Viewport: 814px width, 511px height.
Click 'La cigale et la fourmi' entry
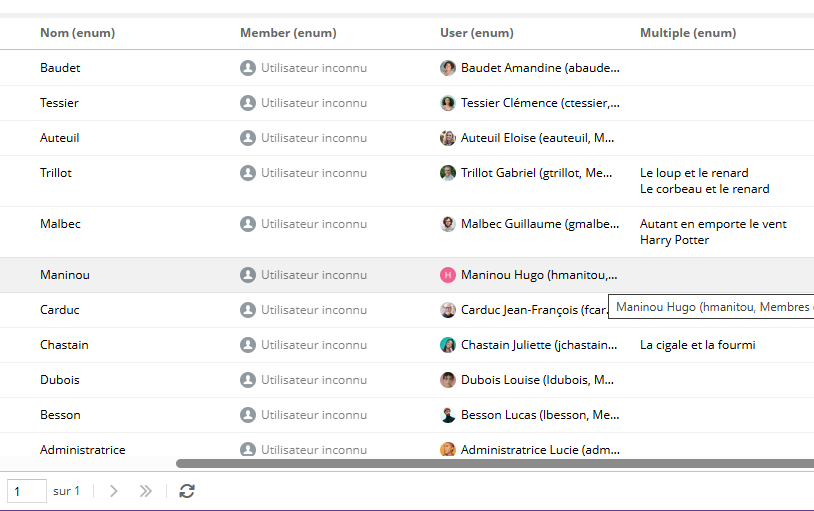pyautogui.click(x=697, y=345)
